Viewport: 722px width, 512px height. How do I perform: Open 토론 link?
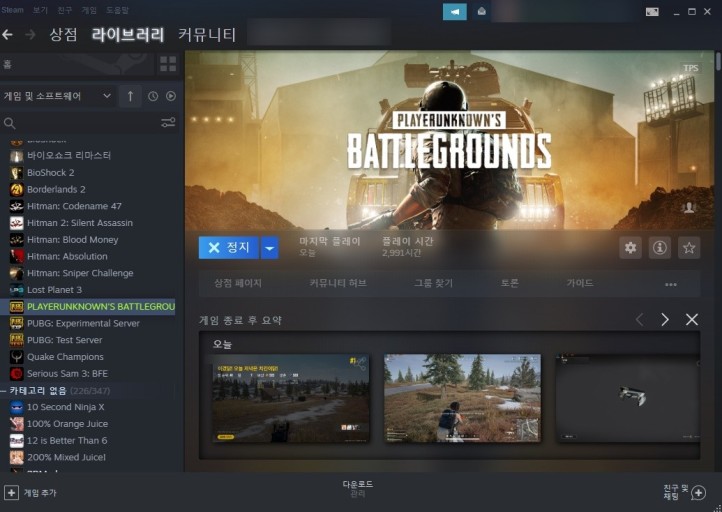click(509, 283)
